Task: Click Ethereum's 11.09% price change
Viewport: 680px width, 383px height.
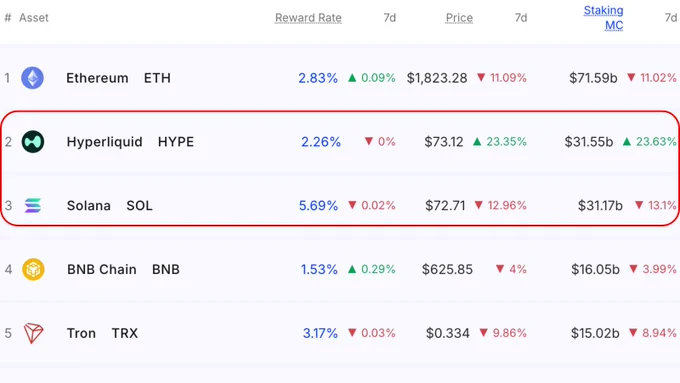Action: pos(502,78)
